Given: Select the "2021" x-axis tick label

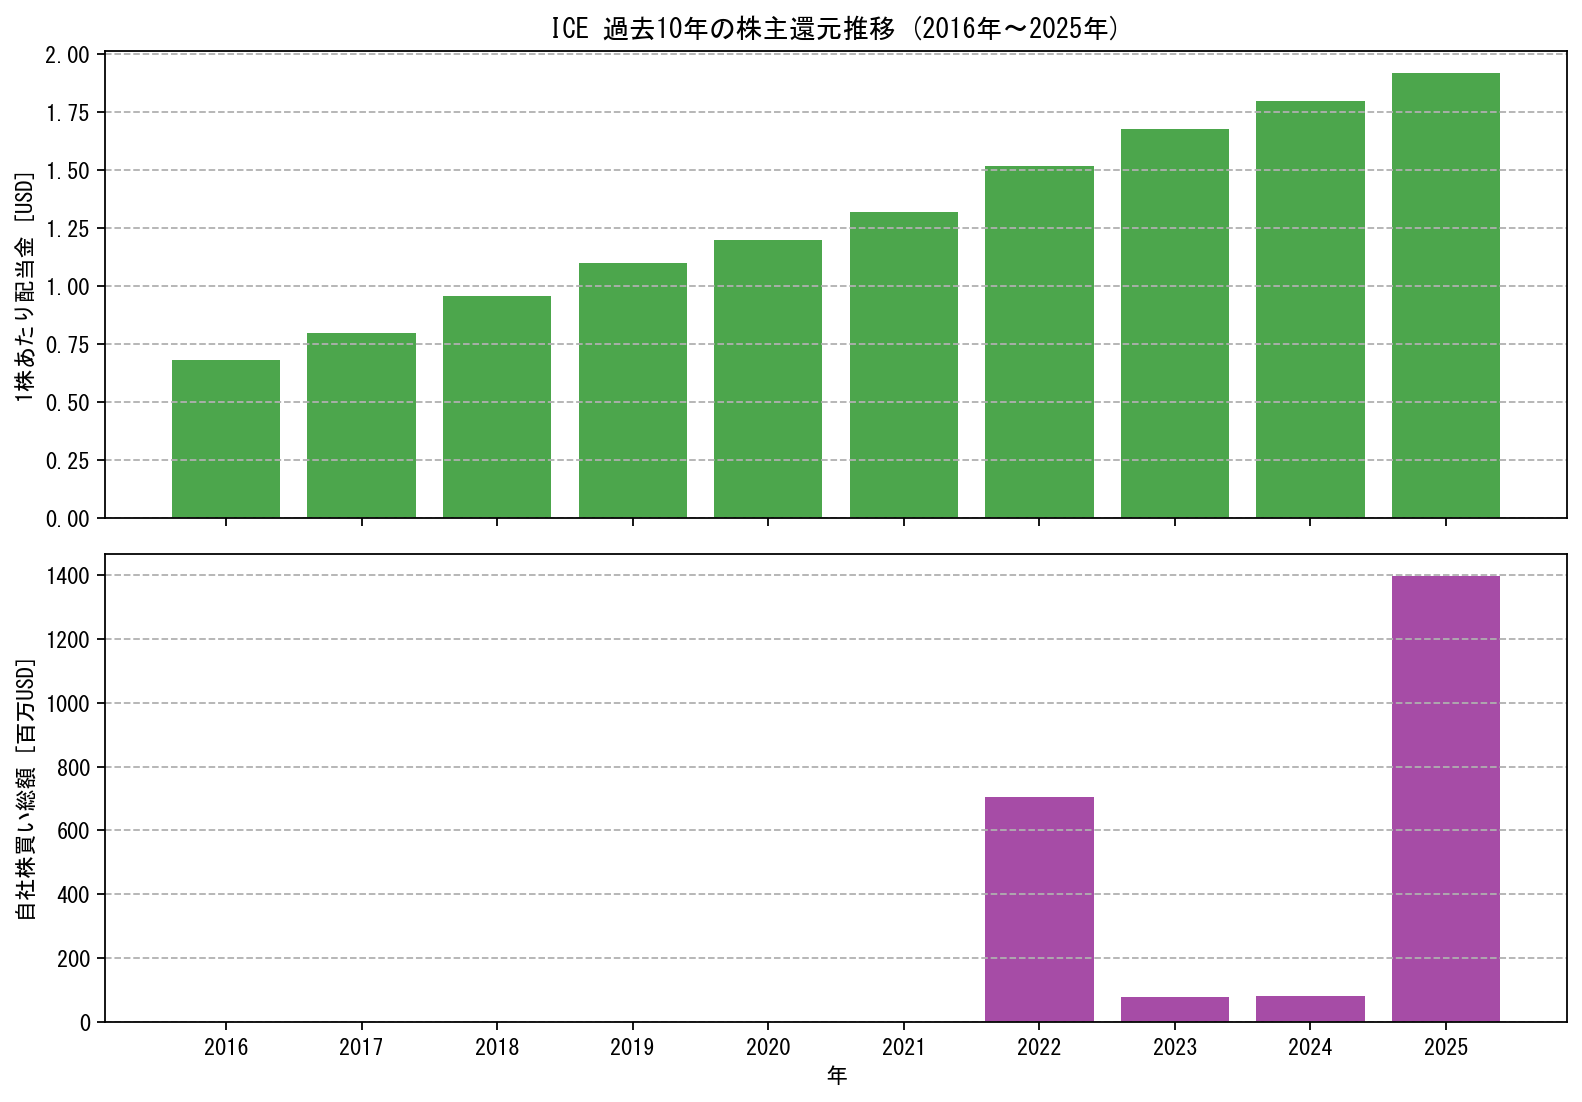Looking at the screenshot, I should pyautogui.click(x=904, y=1047).
